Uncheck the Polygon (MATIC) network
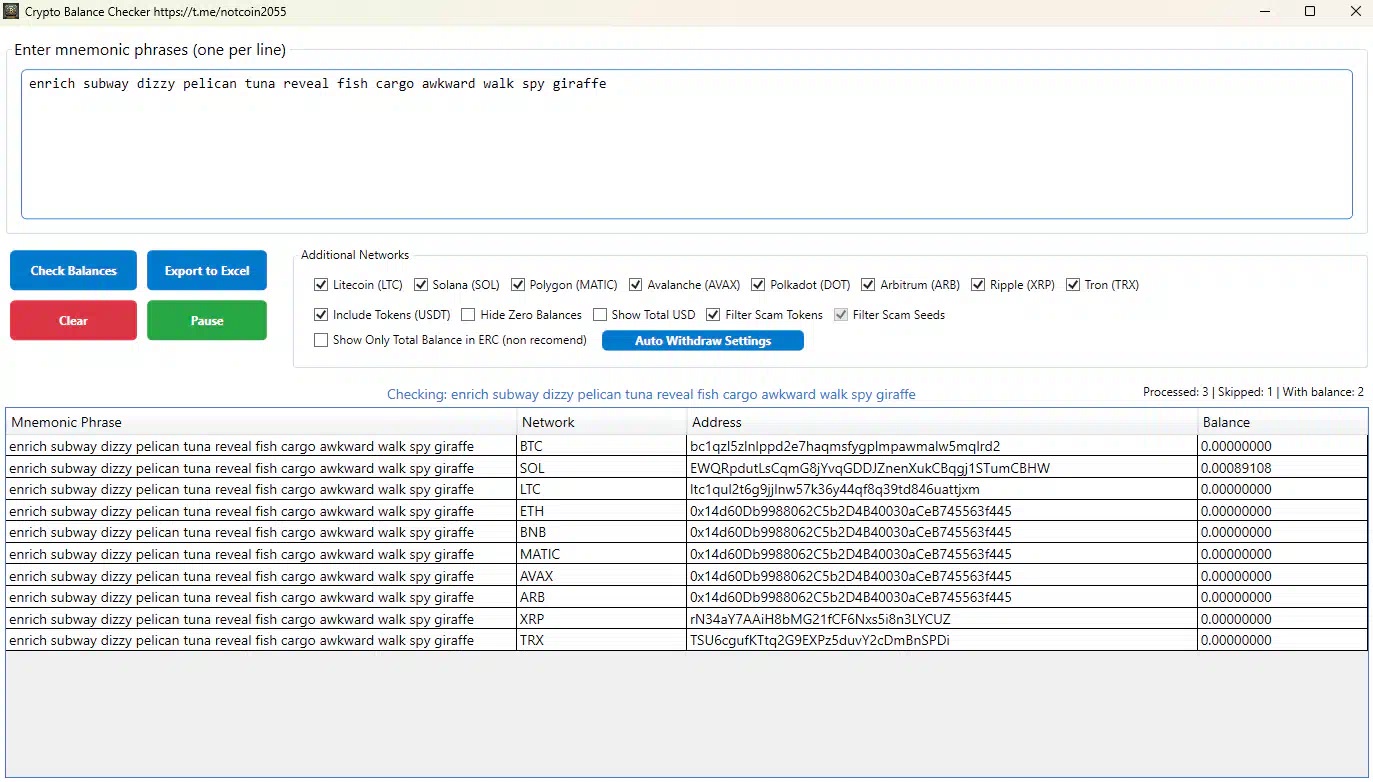Image resolution: width=1373 pixels, height=782 pixels. pyautogui.click(x=518, y=285)
